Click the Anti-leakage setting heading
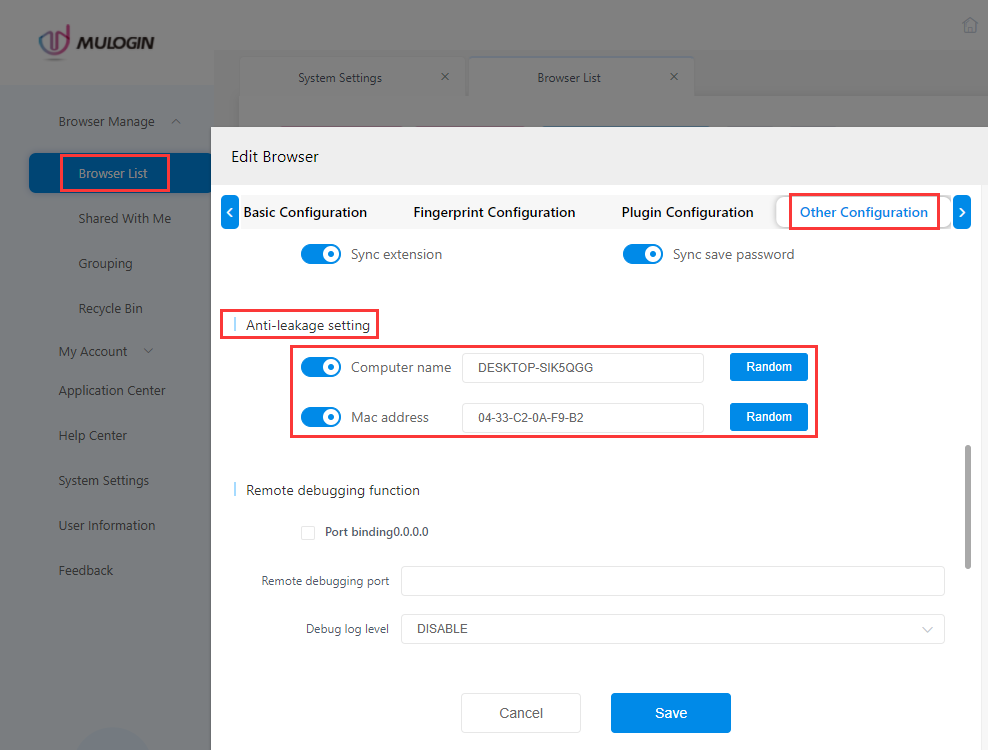This screenshot has width=988, height=750. [307, 325]
